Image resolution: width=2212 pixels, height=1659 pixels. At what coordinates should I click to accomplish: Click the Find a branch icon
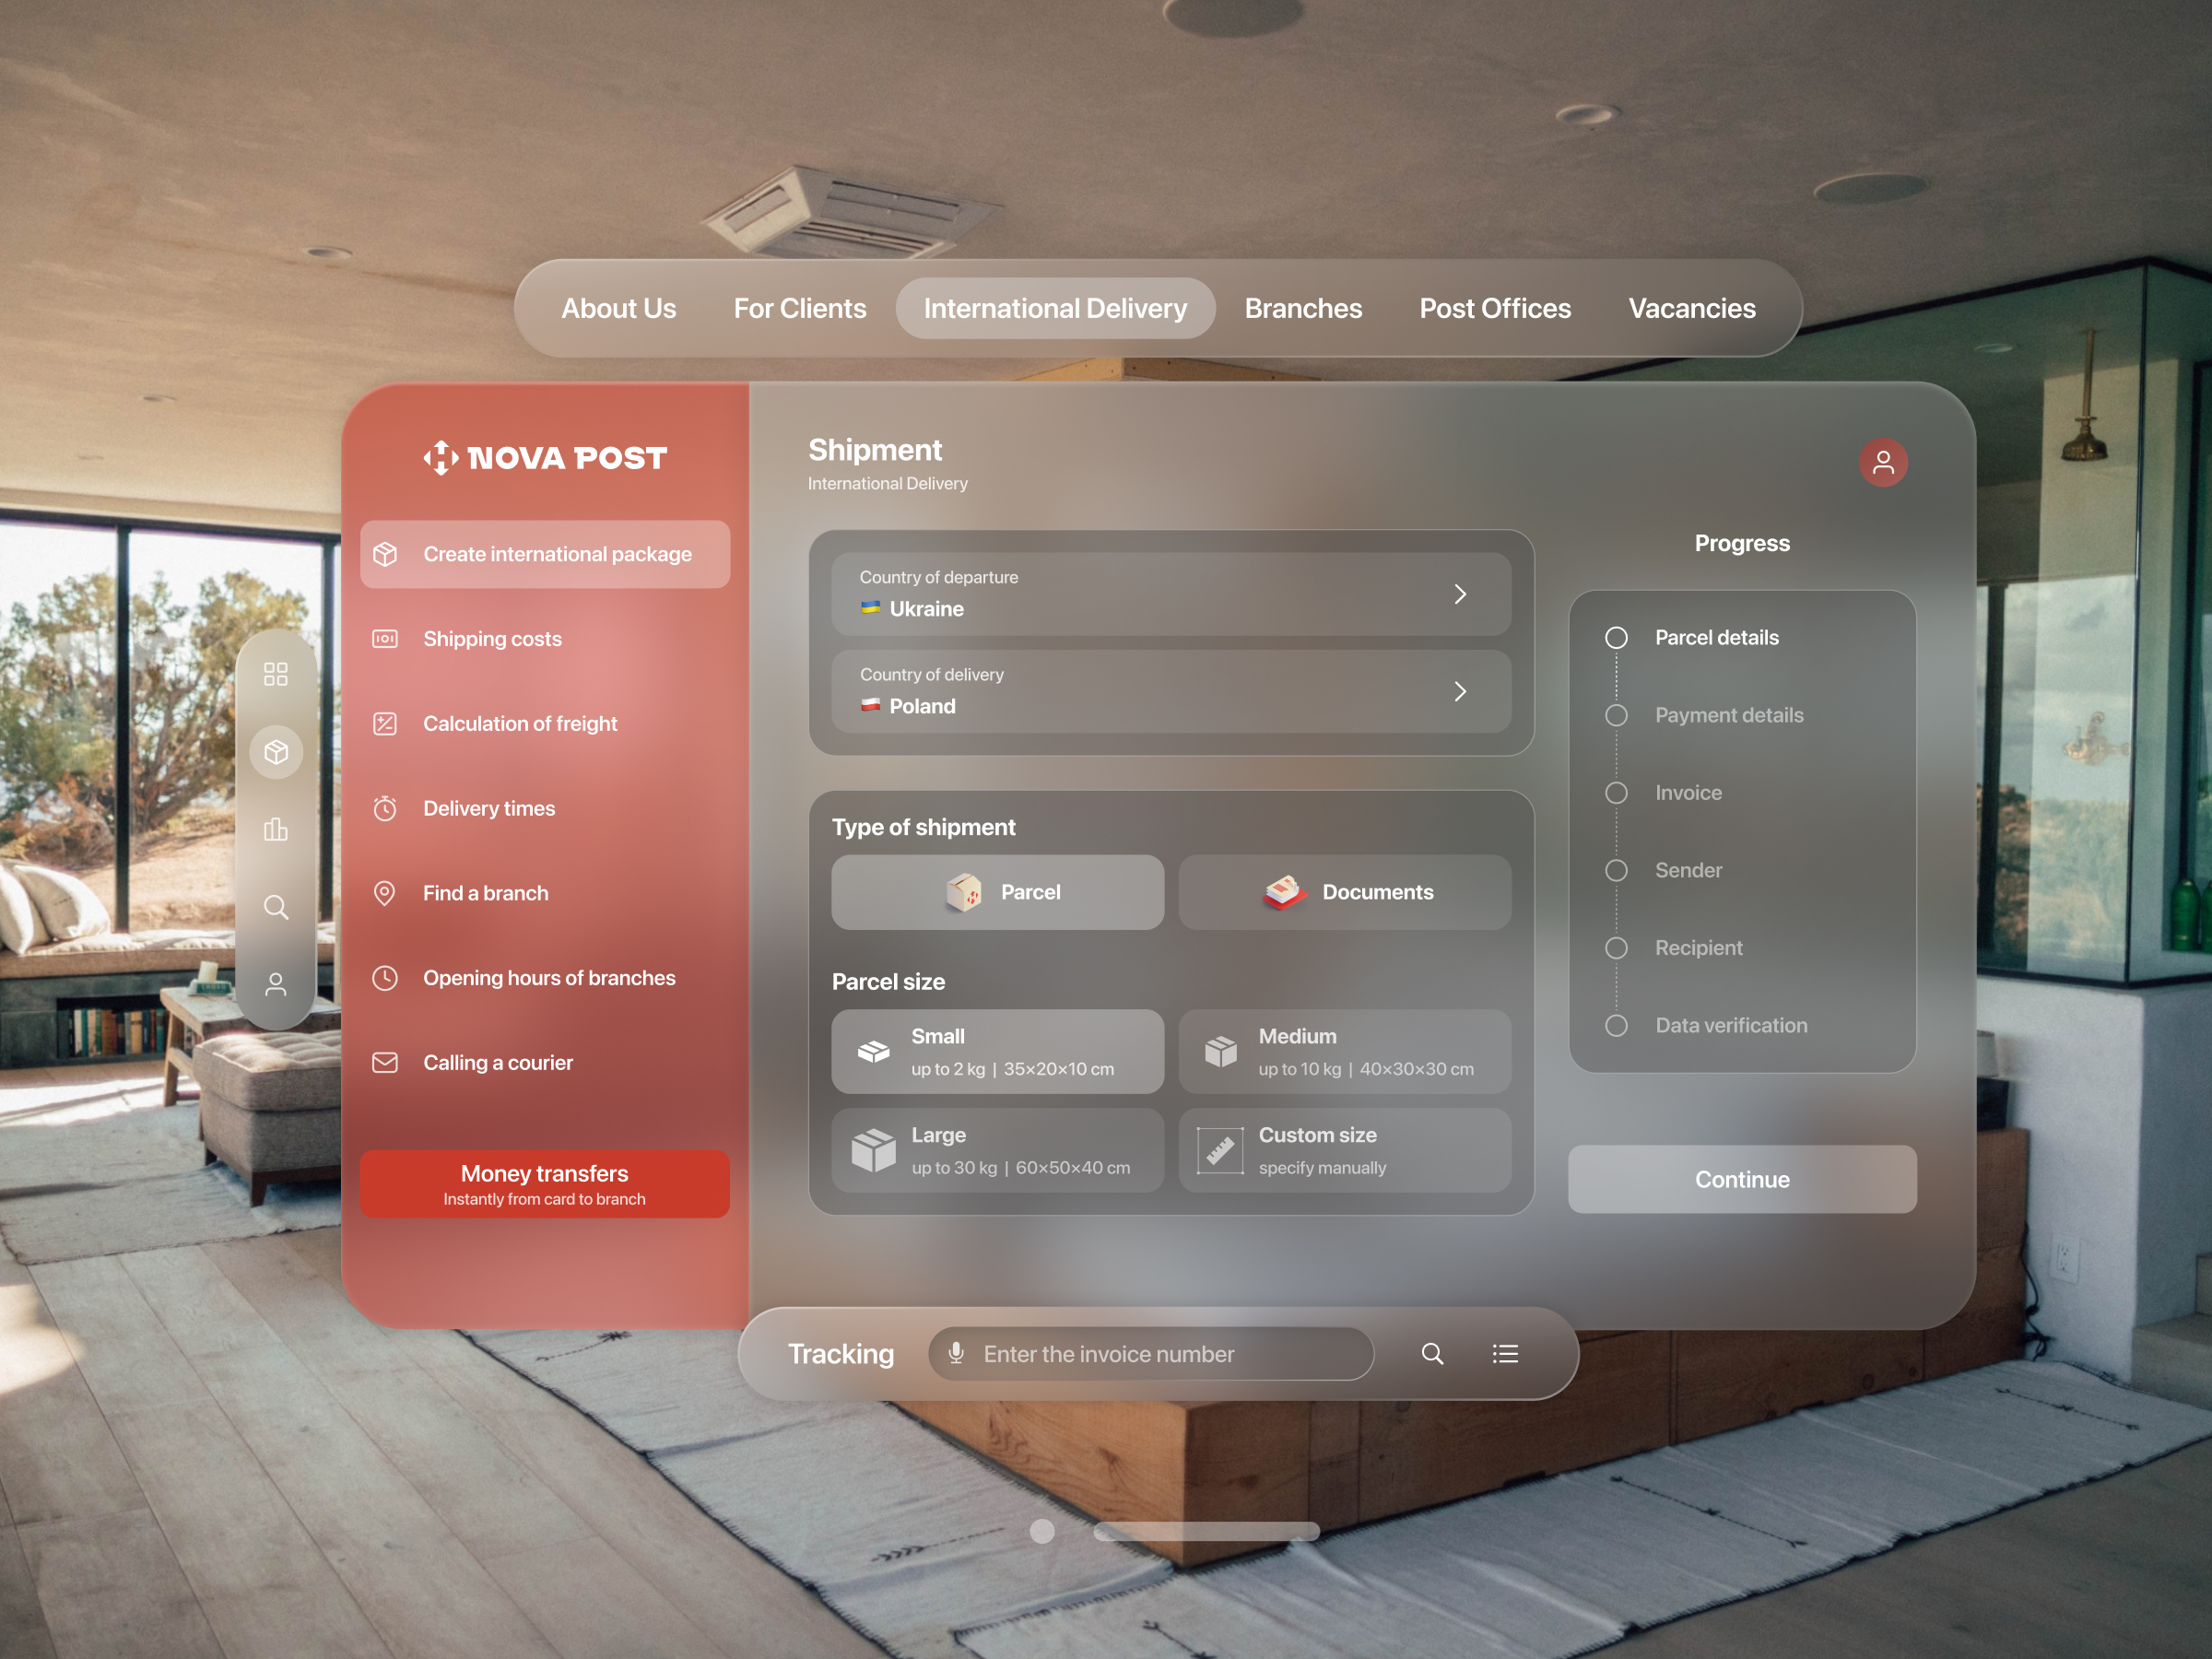tap(385, 892)
